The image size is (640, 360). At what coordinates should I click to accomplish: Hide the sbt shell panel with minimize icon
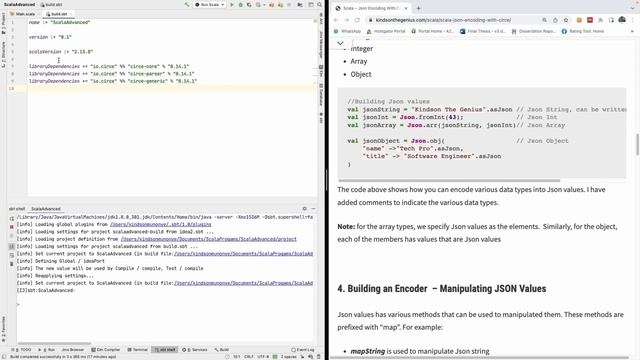pyautogui.click(x=313, y=209)
